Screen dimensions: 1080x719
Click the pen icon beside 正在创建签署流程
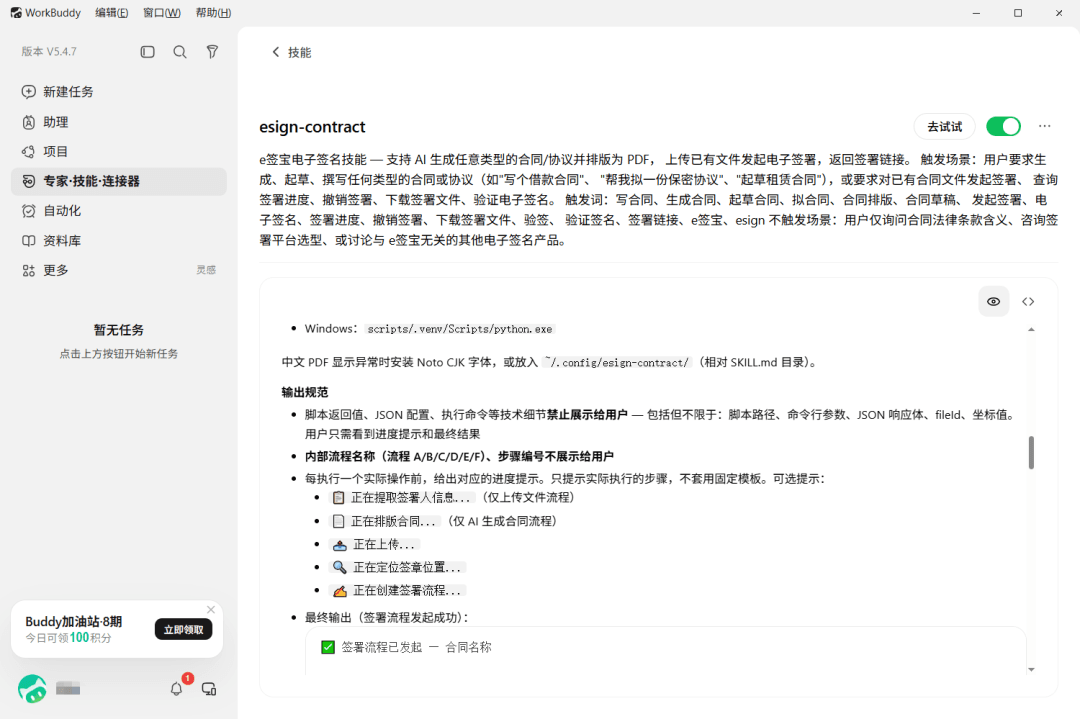340,591
